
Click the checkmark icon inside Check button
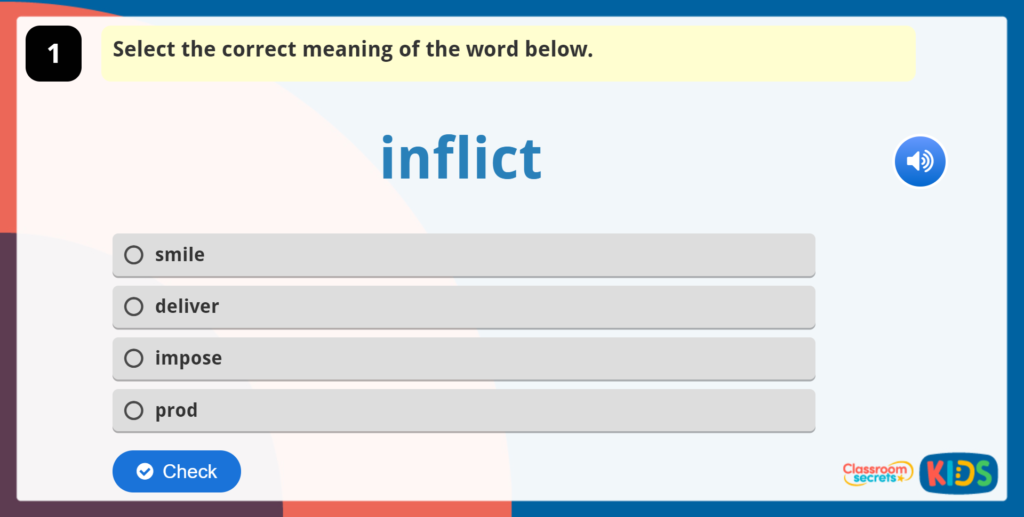coord(145,471)
